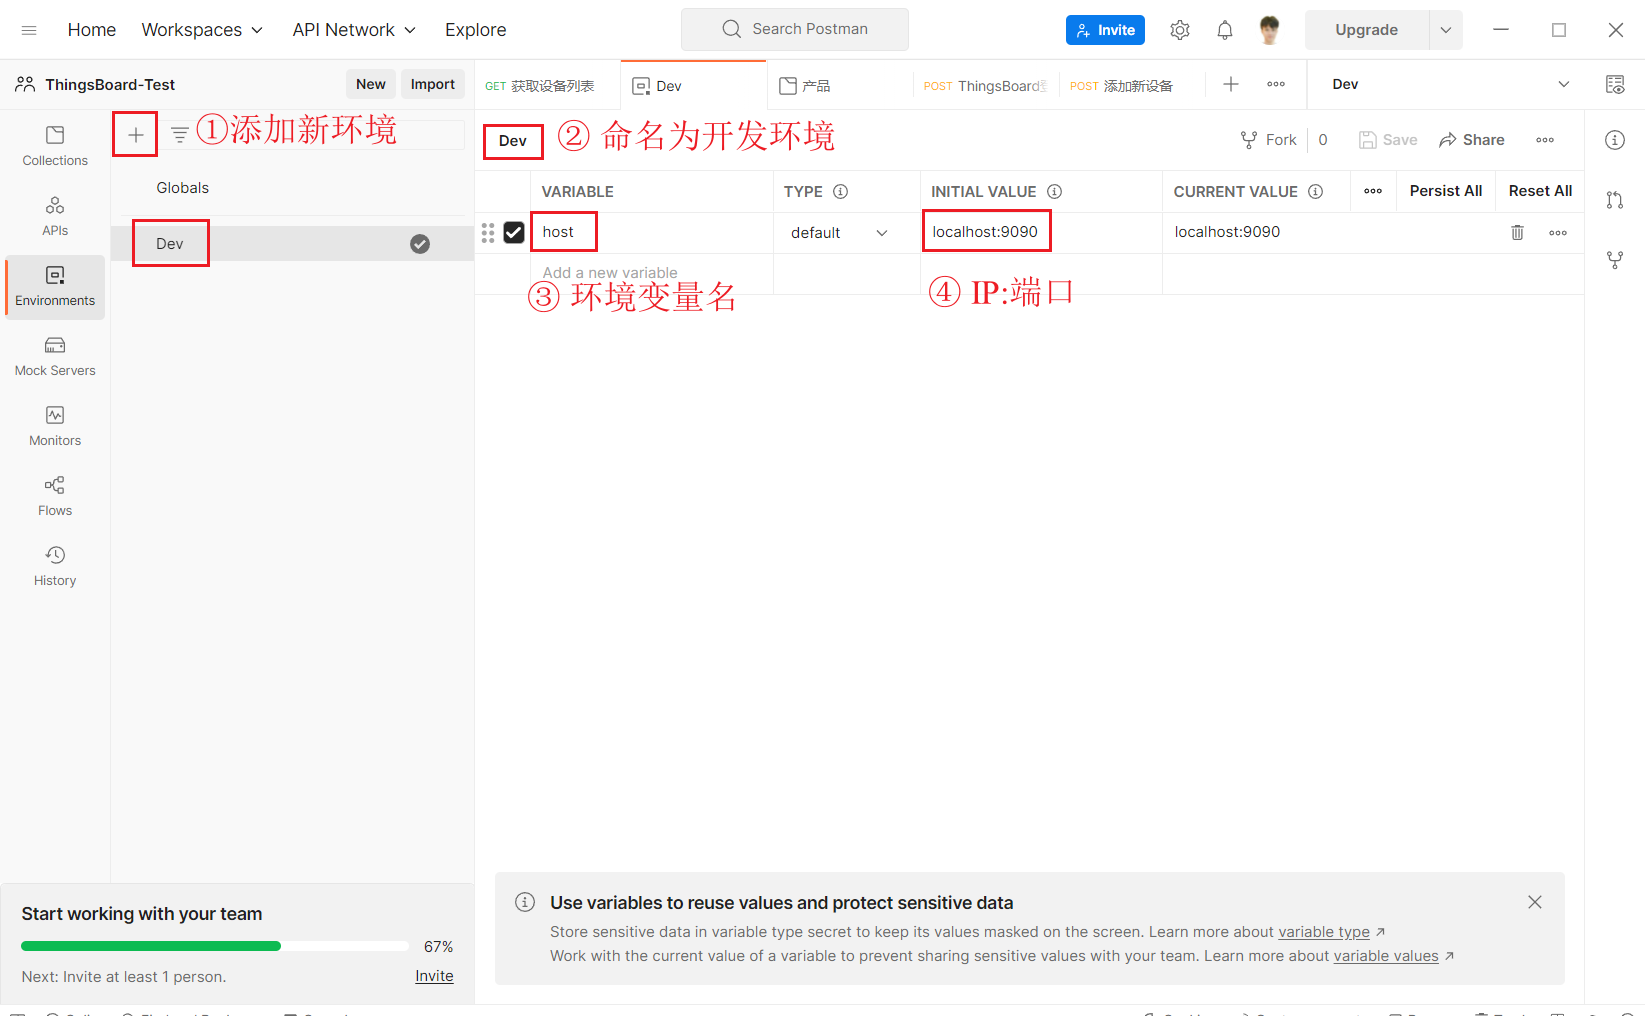This screenshot has width=1645, height=1016.
Task: Dismiss the variables info banner
Action: tap(1535, 902)
